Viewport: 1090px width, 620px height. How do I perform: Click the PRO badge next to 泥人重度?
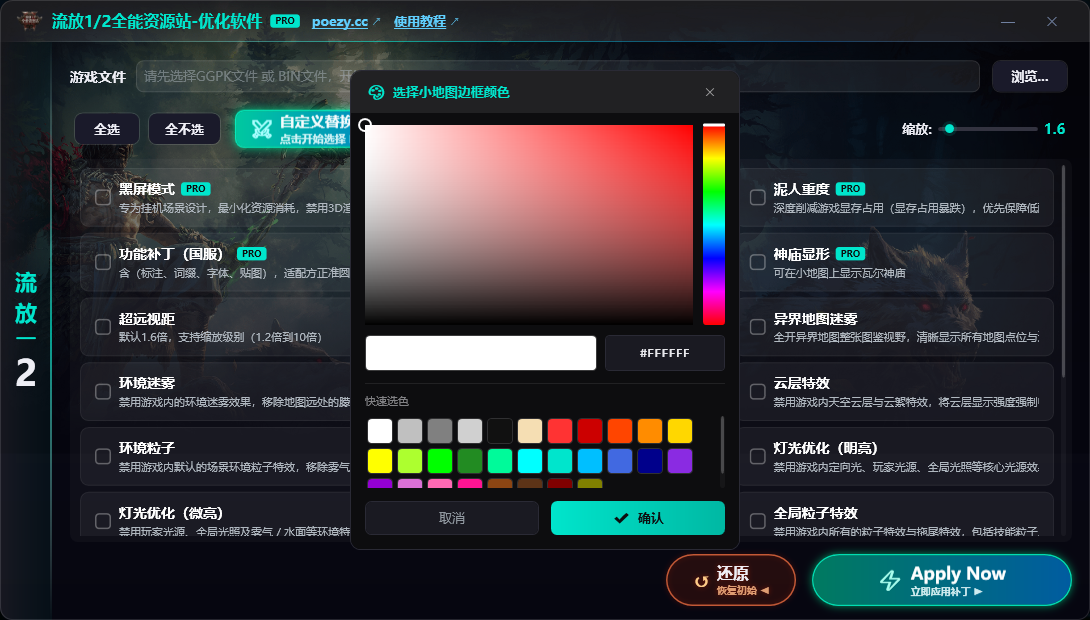click(x=850, y=188)
